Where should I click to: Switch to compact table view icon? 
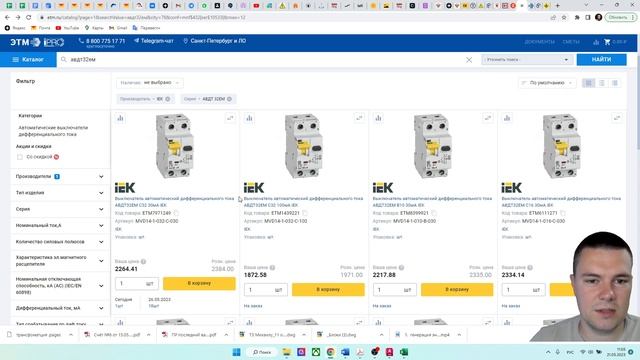coord(615,83)
